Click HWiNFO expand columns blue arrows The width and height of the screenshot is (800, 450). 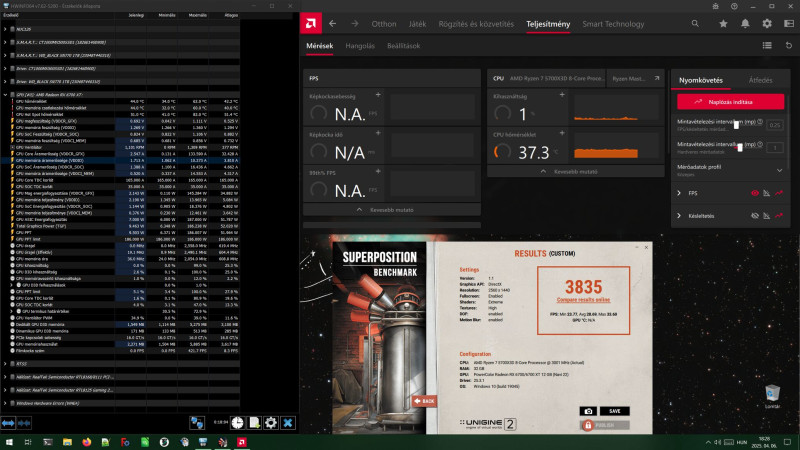click(8, 423)
